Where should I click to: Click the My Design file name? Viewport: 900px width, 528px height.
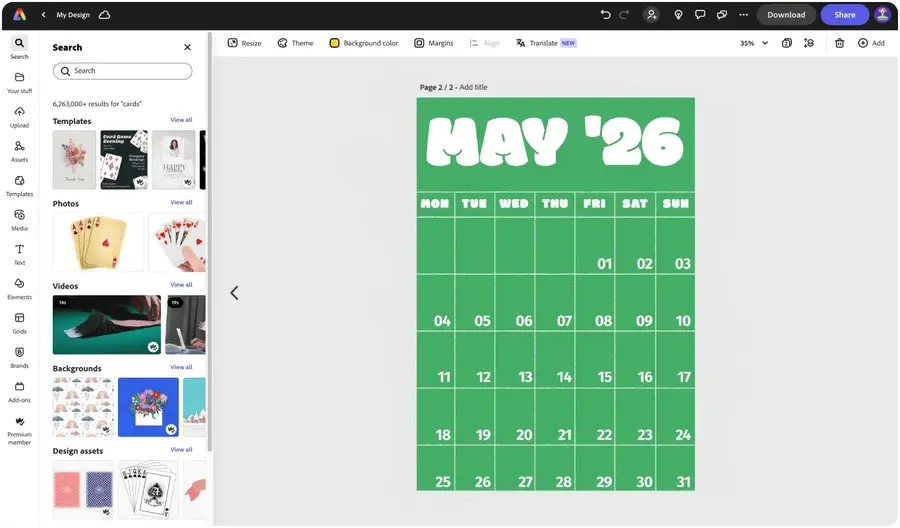(x=73, y=15)
